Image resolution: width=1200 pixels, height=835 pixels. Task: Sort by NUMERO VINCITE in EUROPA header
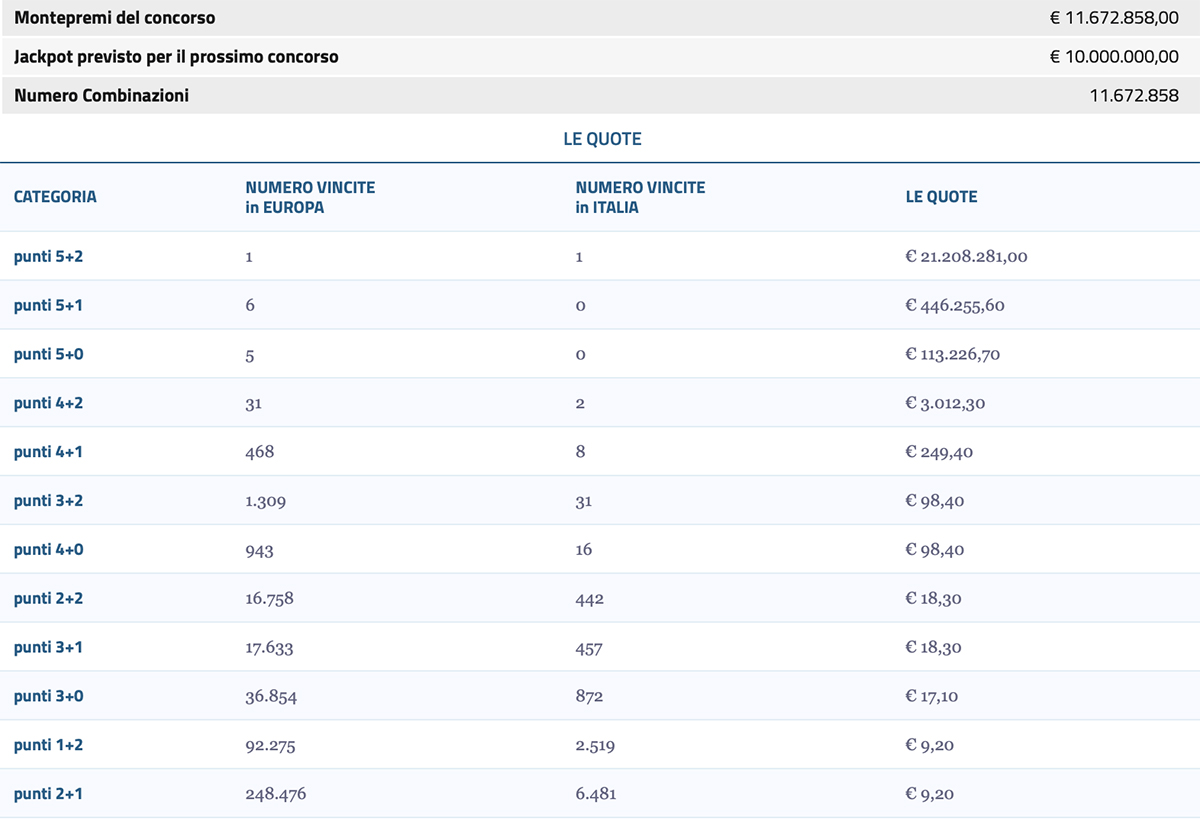tap(310, 196)
